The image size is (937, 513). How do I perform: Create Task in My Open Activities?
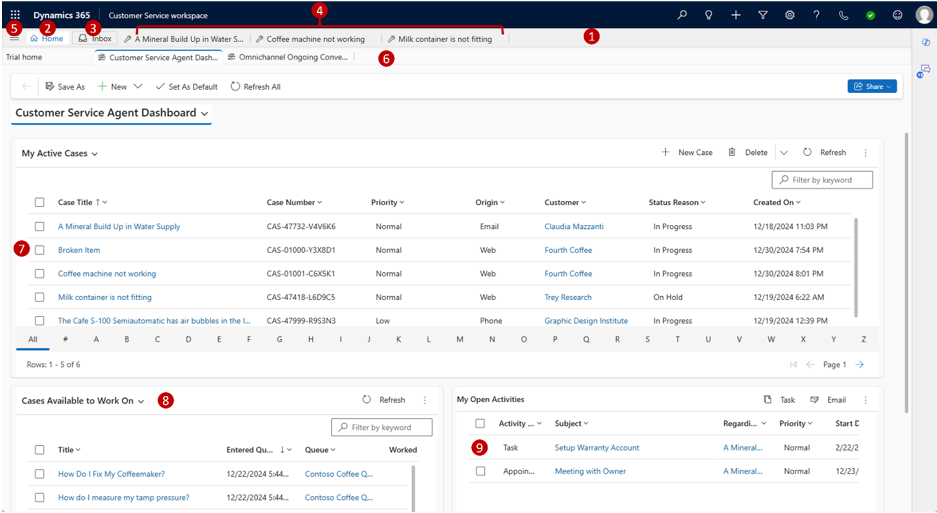click(x=779, y=400)
